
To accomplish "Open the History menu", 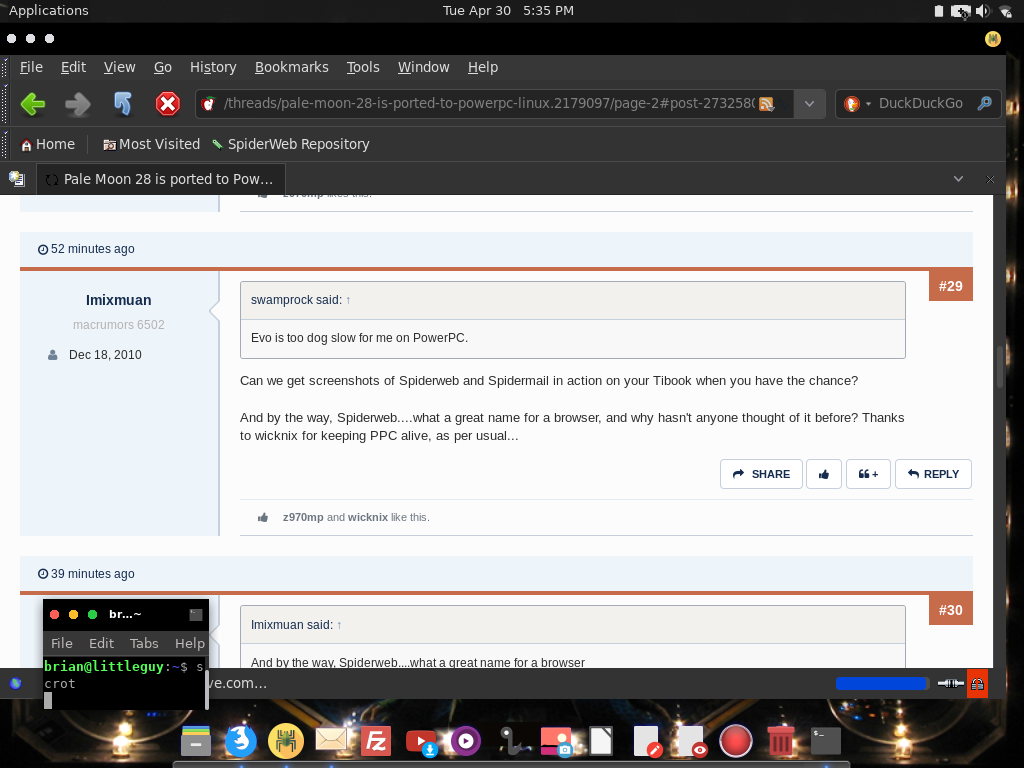I will [x=213, y=67].
